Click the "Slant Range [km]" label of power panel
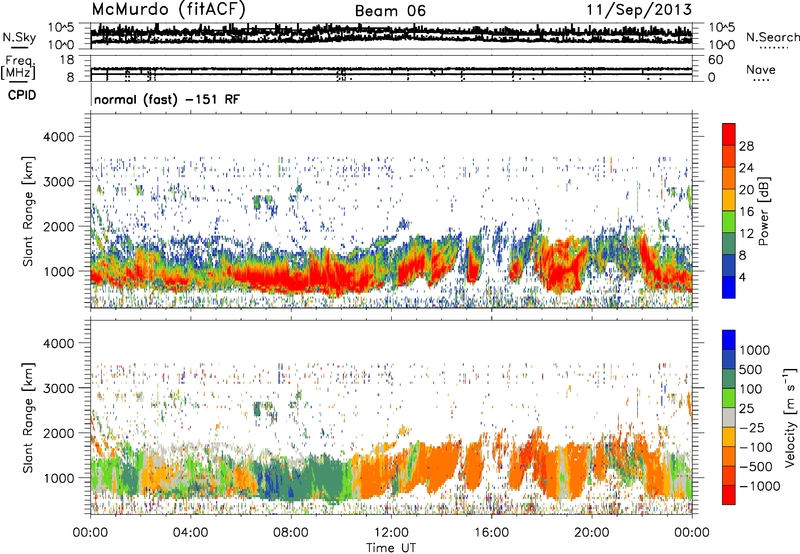Viewport: 800px width, 554px height. 28,211
